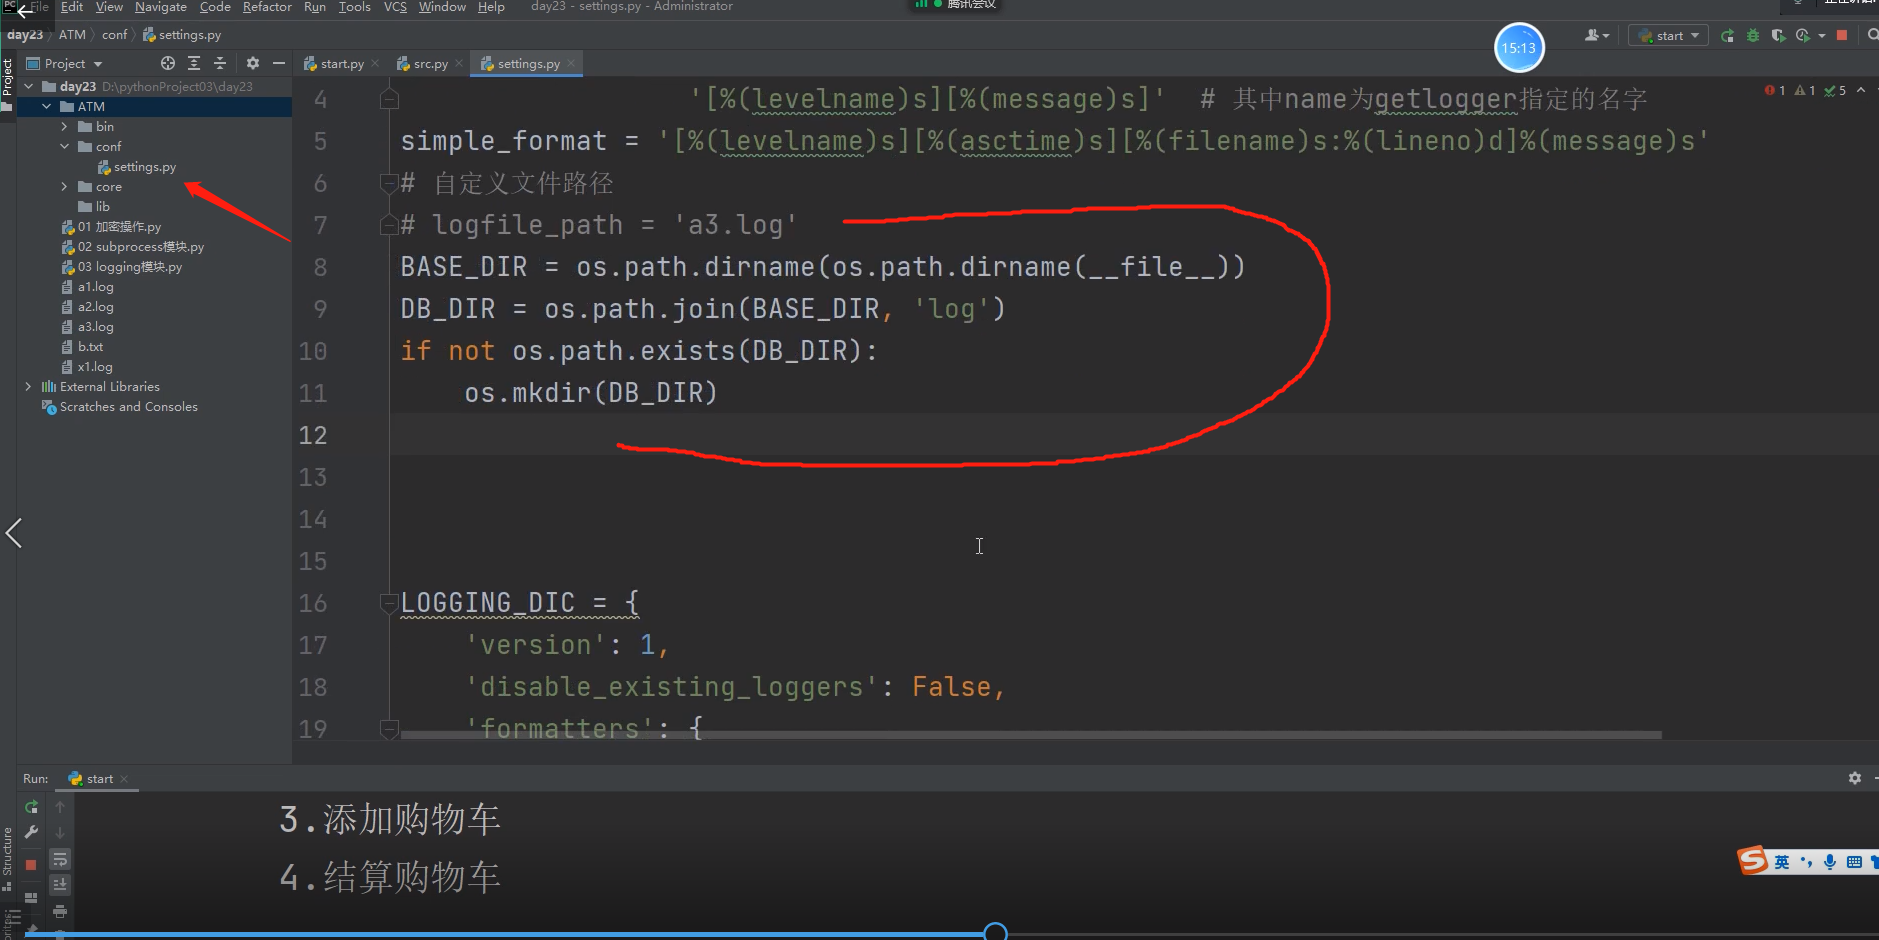
Task: Click the ATM breadcrumb in the navigation bar
Action: (x=72, y=35)
